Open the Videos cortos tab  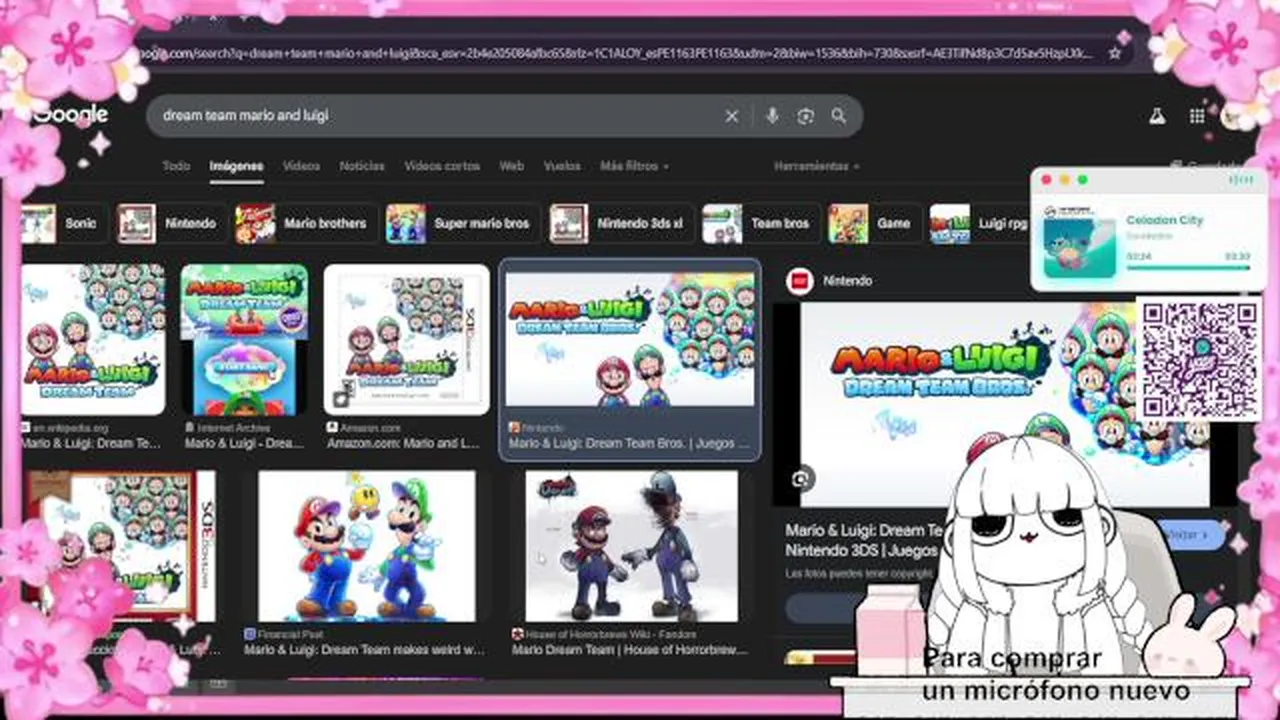pyautogui.click(x=442, y=166)
